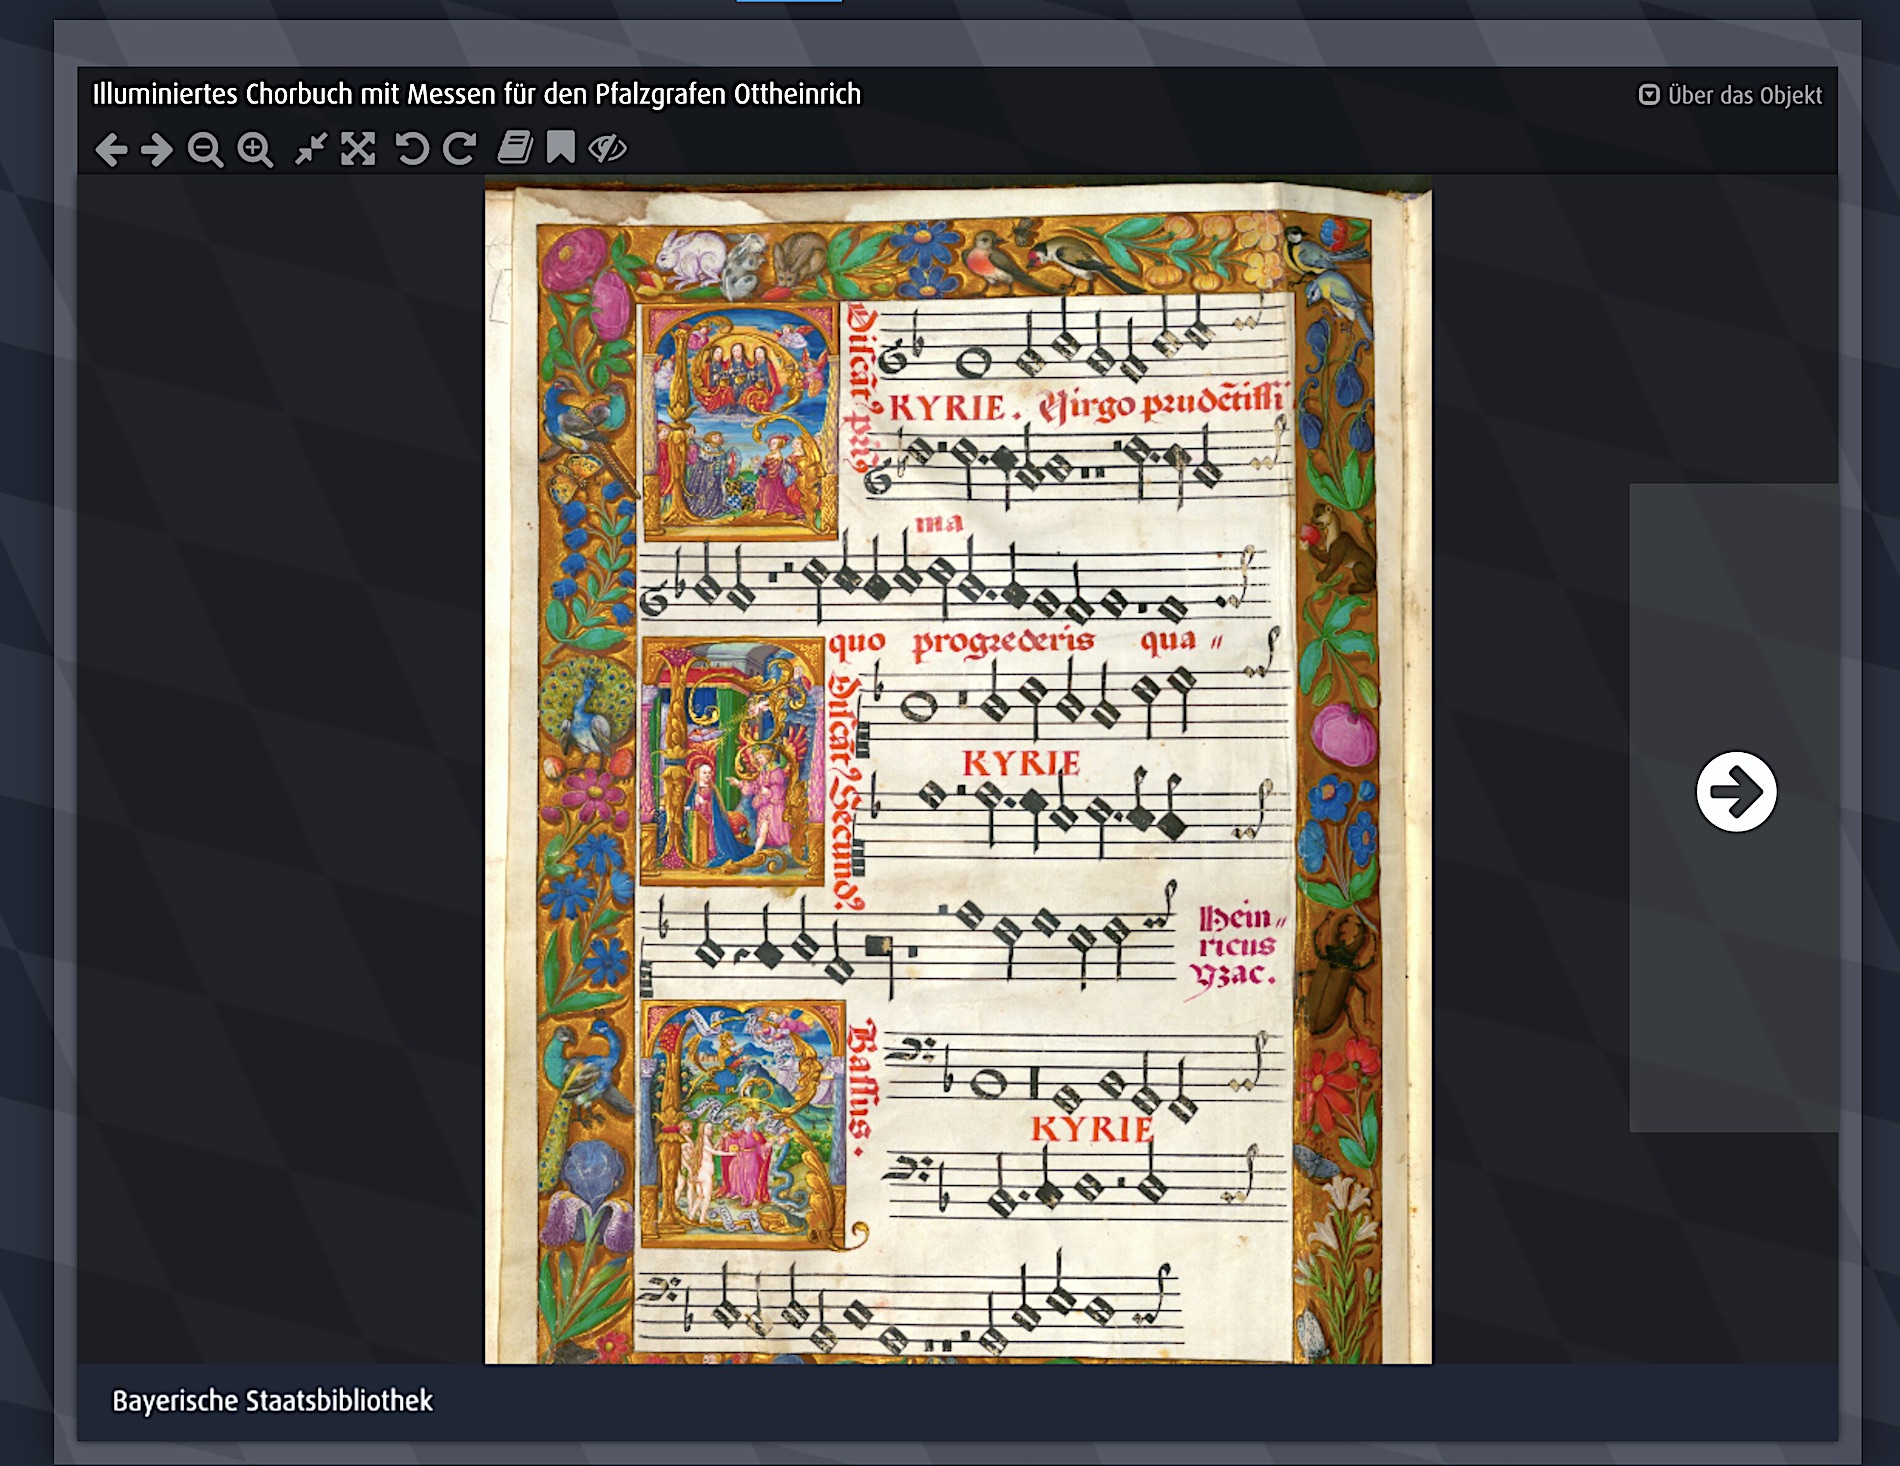Viewport: 1900px width, 1466px height.
Task: Open the book view icon
Action: pos(514,148)
